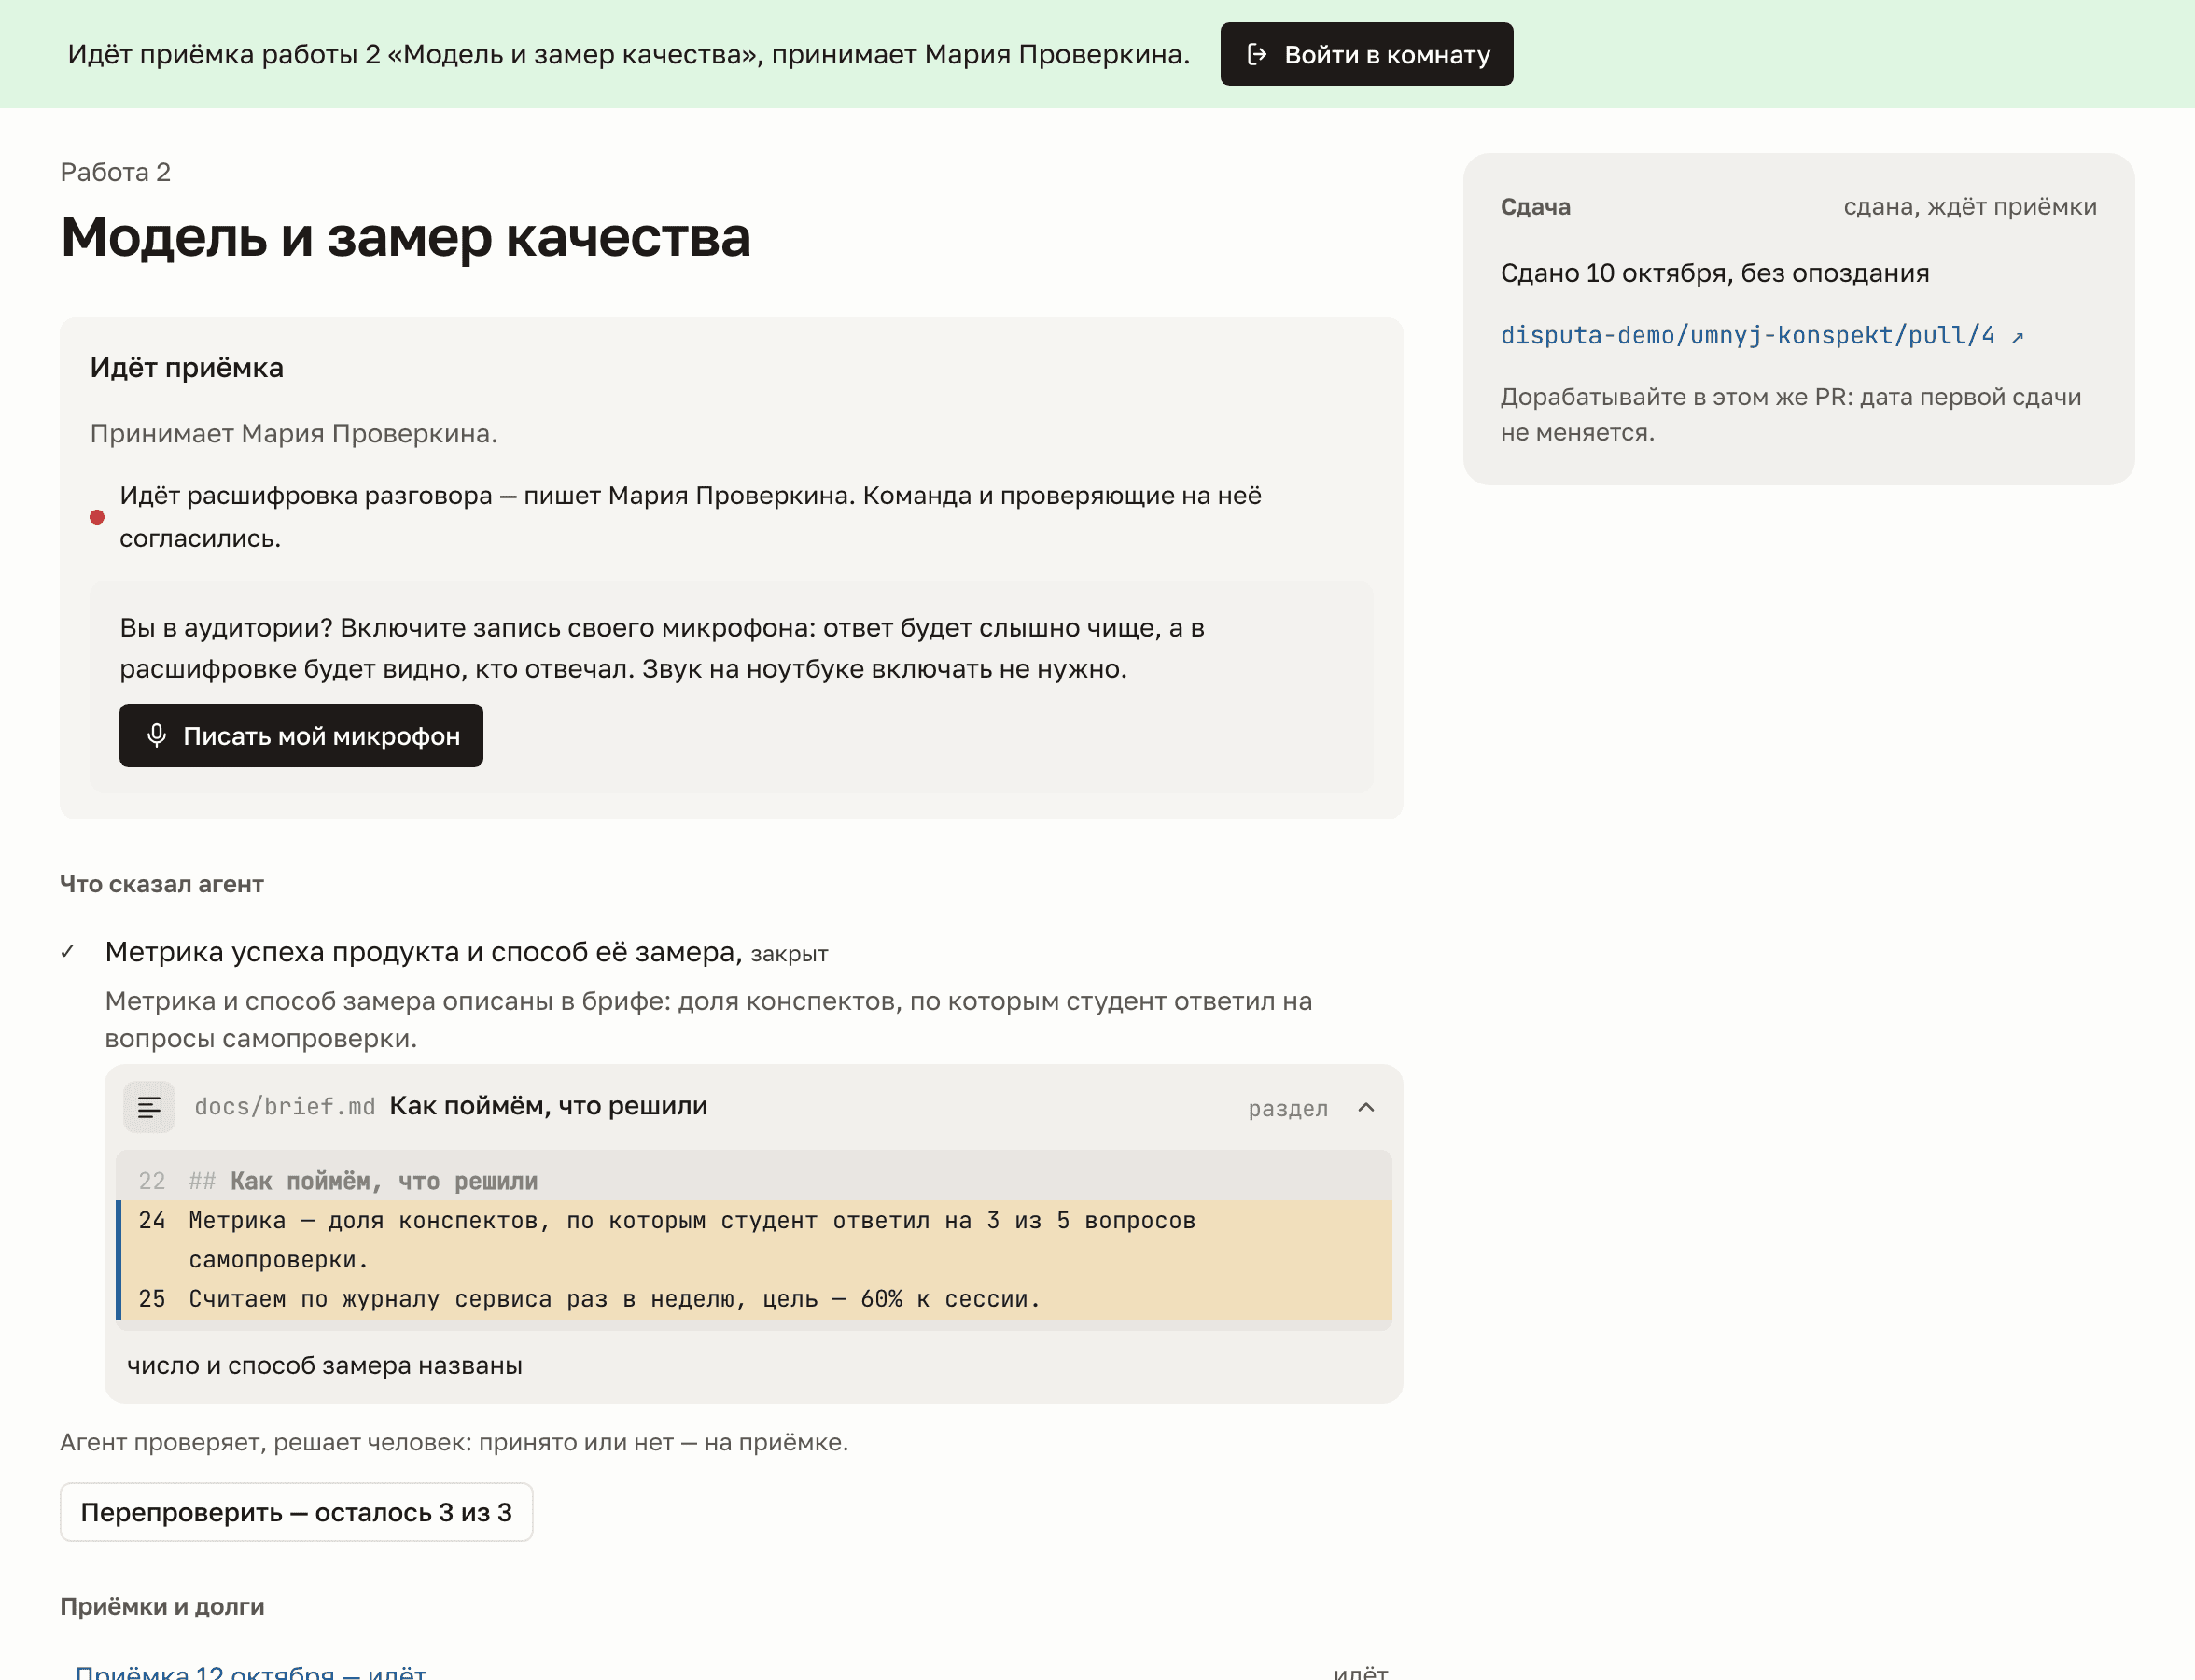Viewport: 2195px width, 1680px height.
Task: Click the «Идёт приёмка» card heading
Action: [187, 368]
